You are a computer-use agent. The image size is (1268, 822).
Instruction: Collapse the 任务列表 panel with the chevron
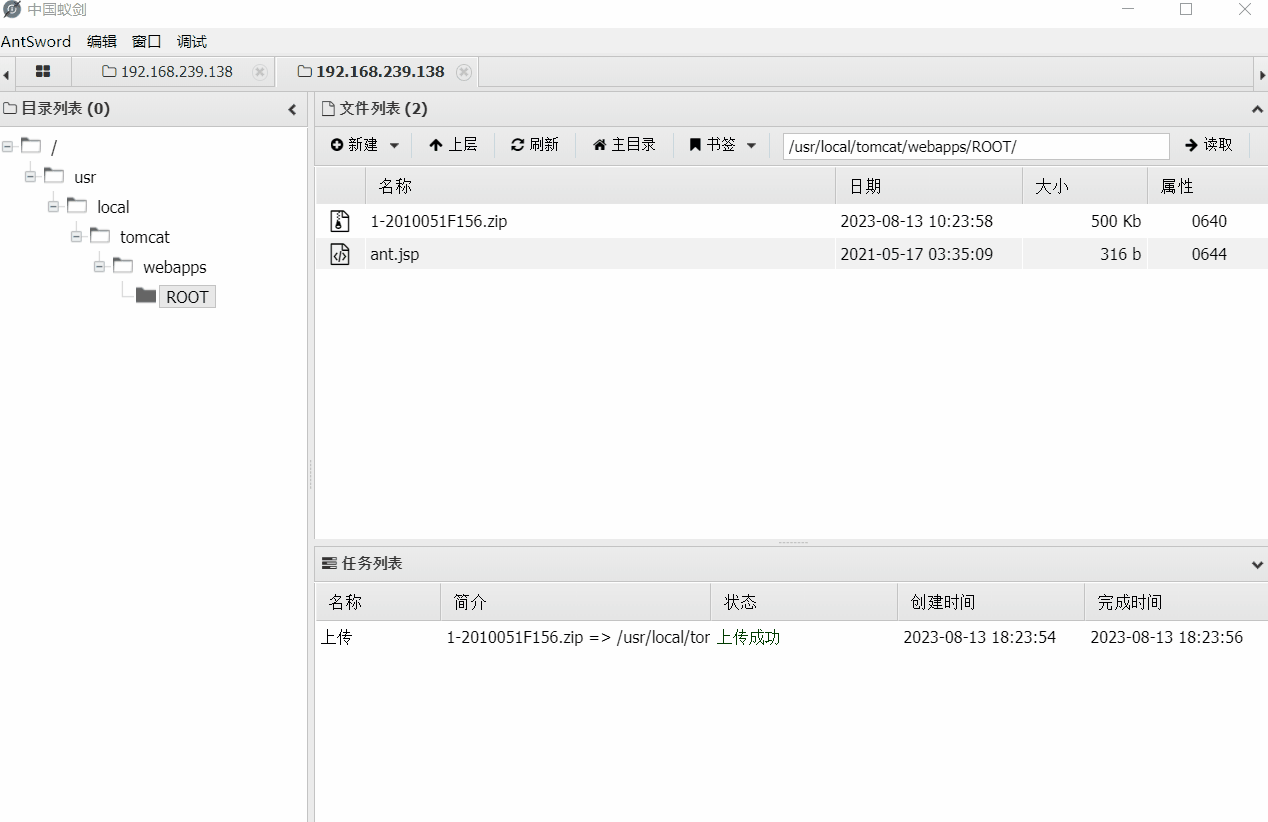(x=1258, y=565)
